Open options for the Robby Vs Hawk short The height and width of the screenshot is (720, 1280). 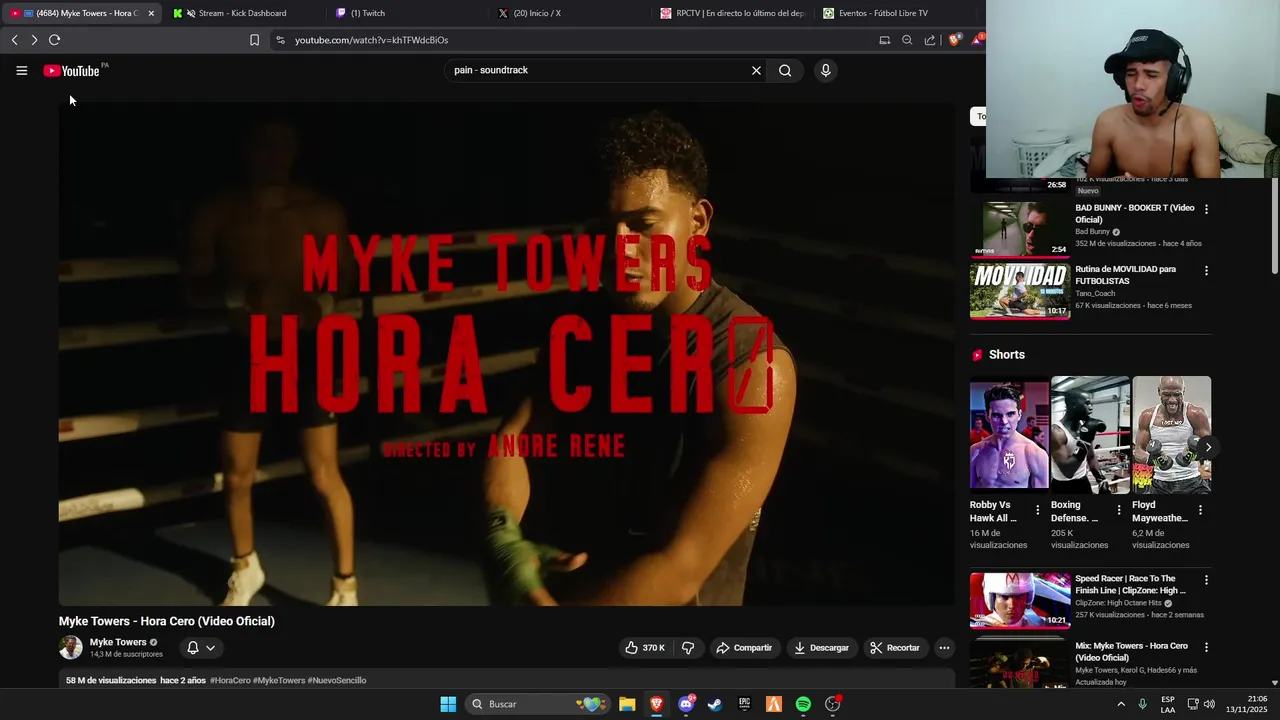point(1037,510)
